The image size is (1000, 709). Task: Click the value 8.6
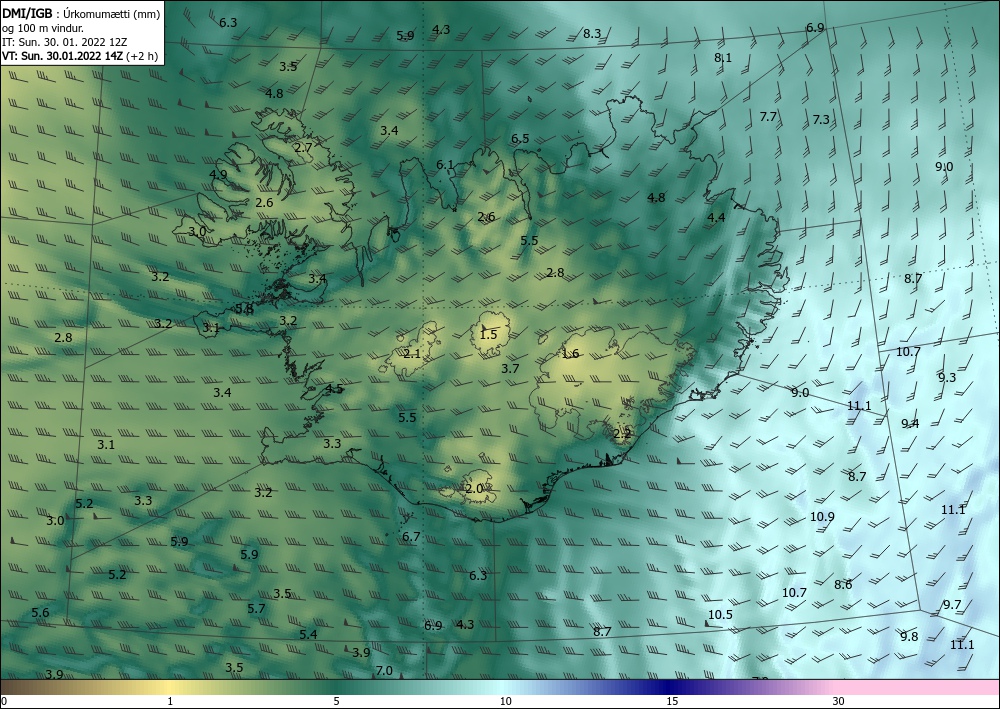point(842,585)
